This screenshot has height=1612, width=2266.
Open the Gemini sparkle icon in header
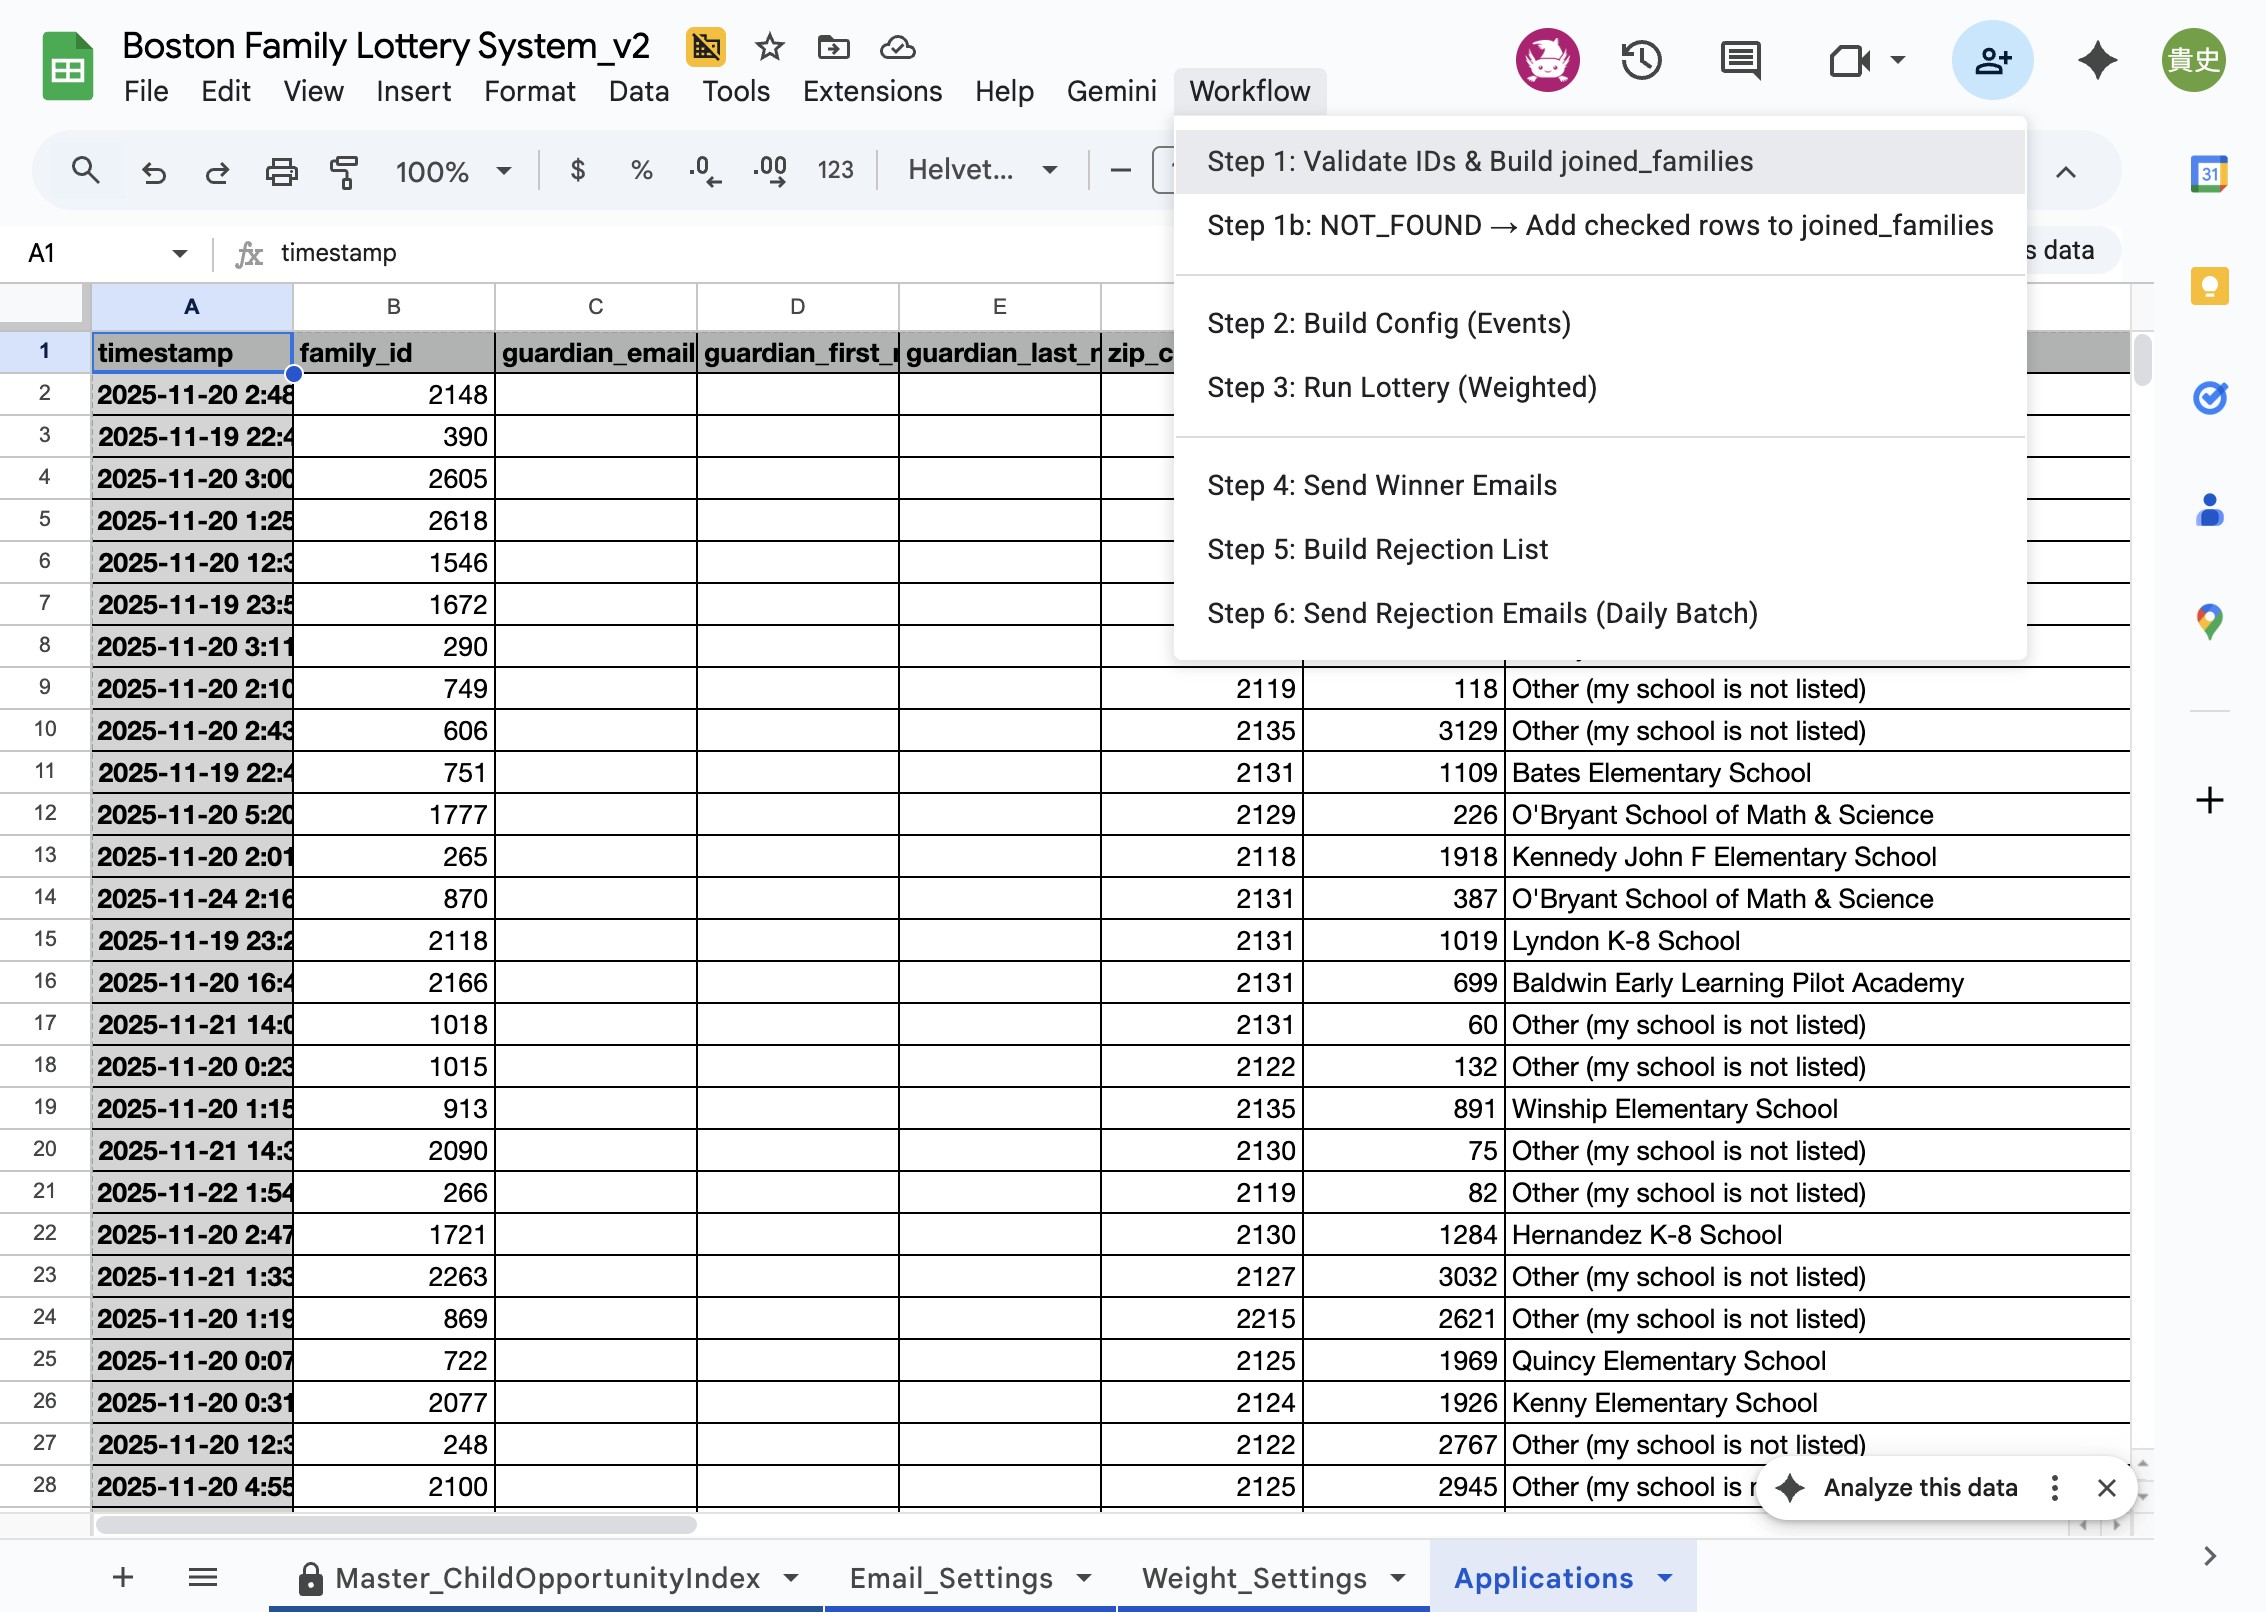tap(2097, 60)
